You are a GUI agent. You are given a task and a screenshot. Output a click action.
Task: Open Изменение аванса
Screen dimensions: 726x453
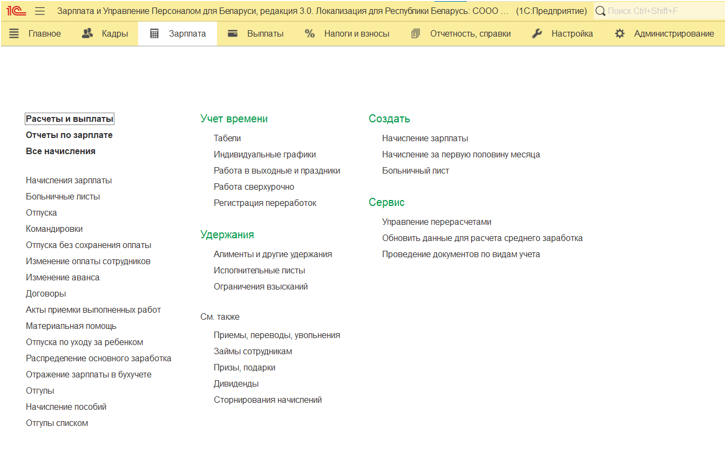click(x=63, y=277)
